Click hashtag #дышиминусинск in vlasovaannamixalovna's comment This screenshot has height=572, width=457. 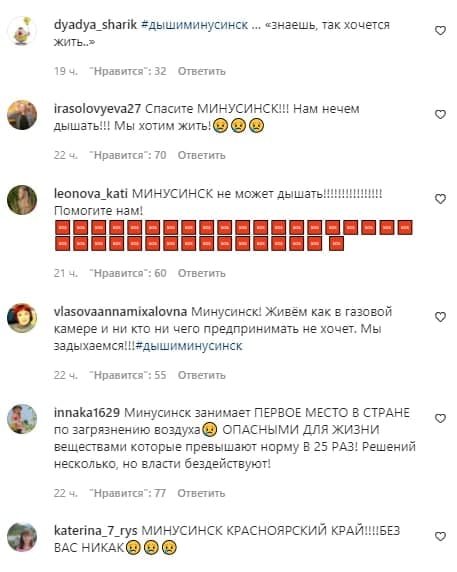click(189, 346)
